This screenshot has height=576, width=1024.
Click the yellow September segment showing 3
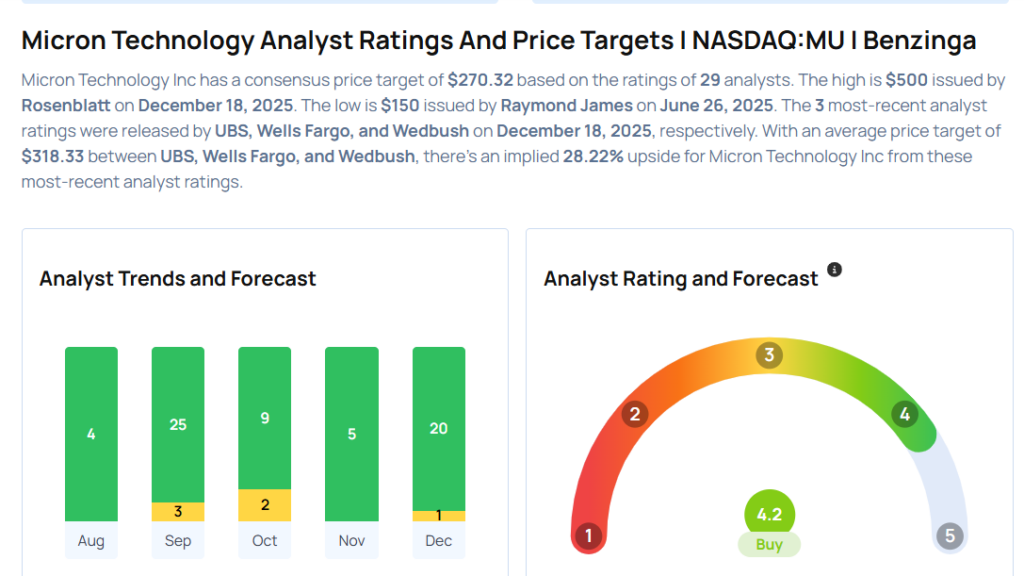point(178,511)
